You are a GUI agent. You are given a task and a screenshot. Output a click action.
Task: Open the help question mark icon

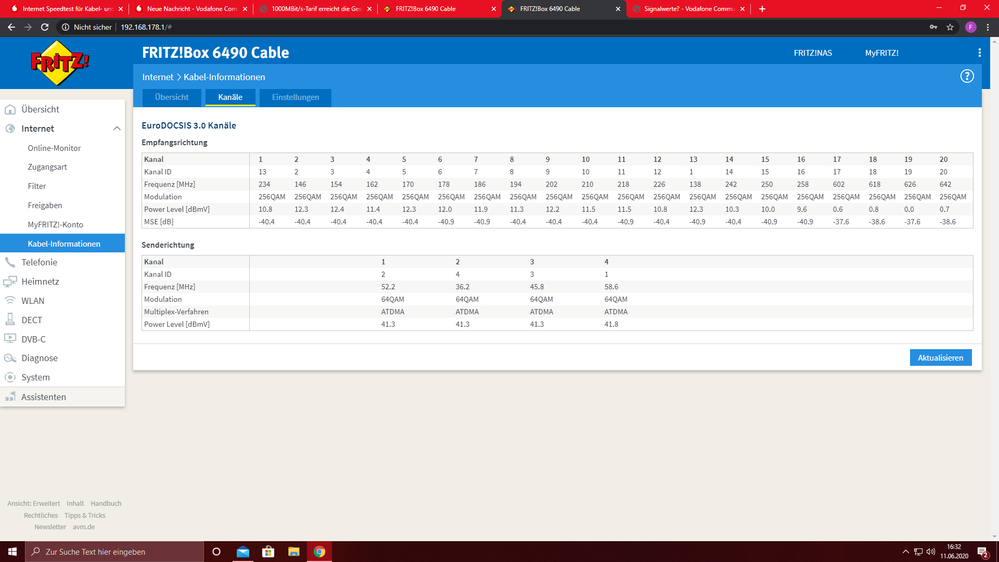pyautogui.click(x=967, y=76)
